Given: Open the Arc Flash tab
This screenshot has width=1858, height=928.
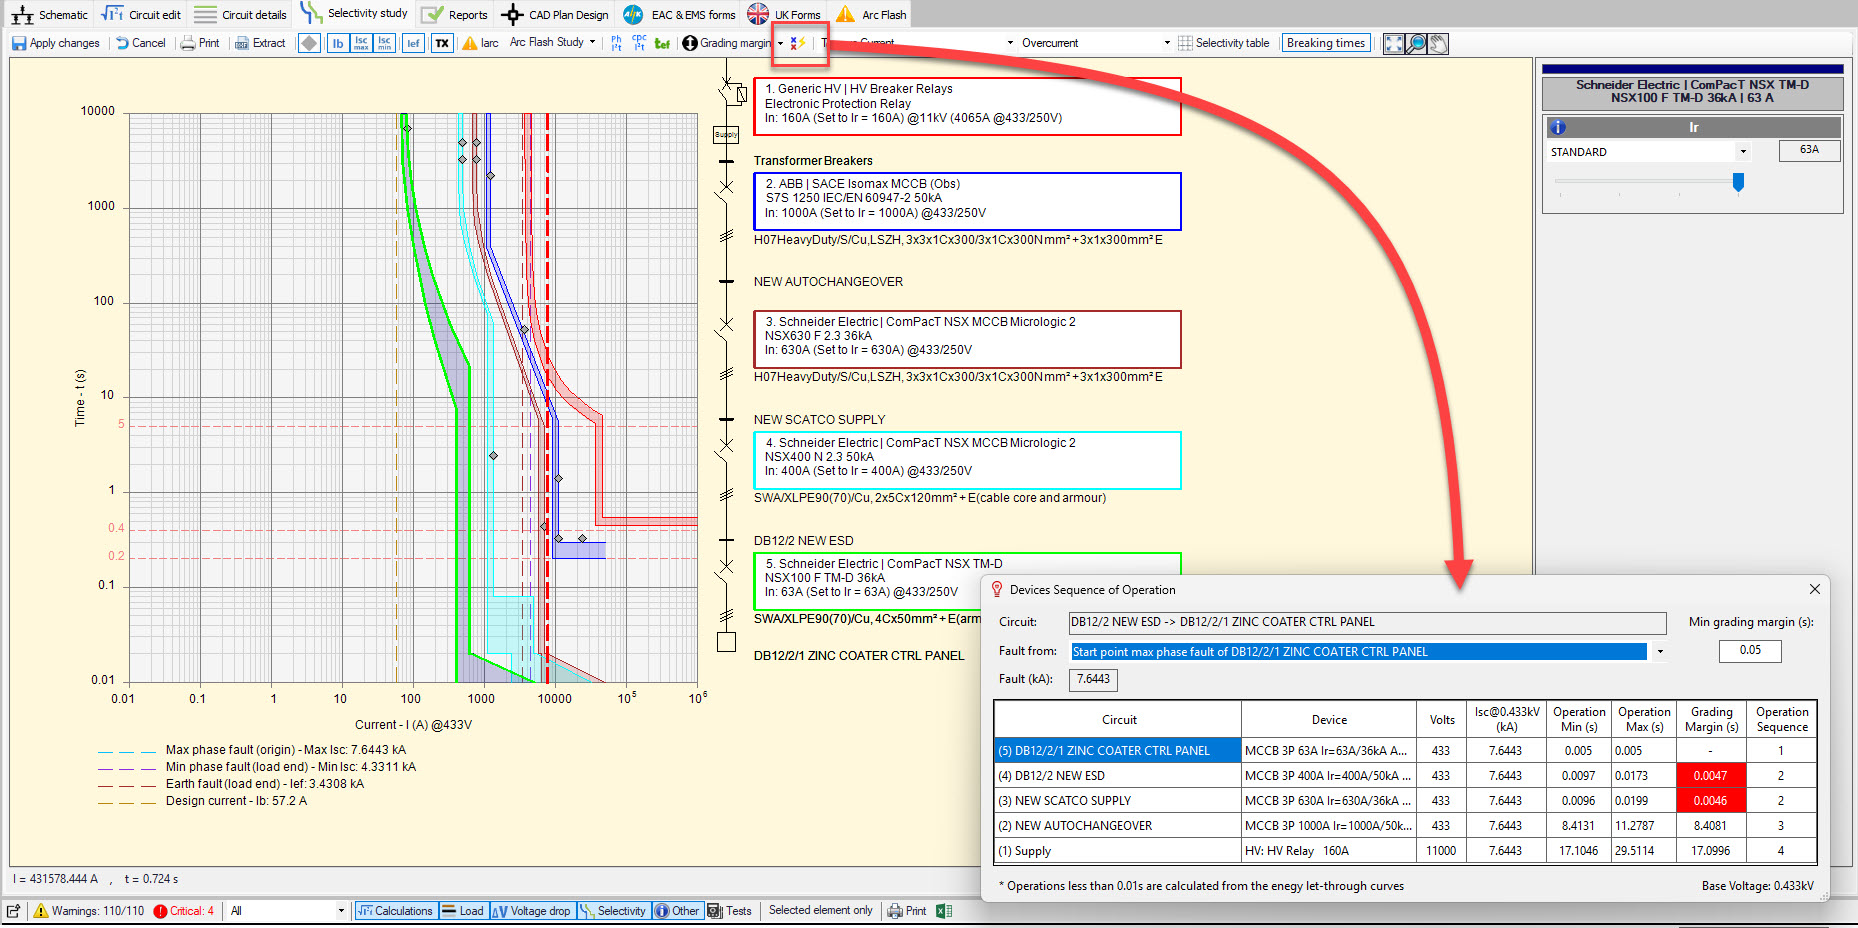Looking at the screenshot, I should pos(871,14).
